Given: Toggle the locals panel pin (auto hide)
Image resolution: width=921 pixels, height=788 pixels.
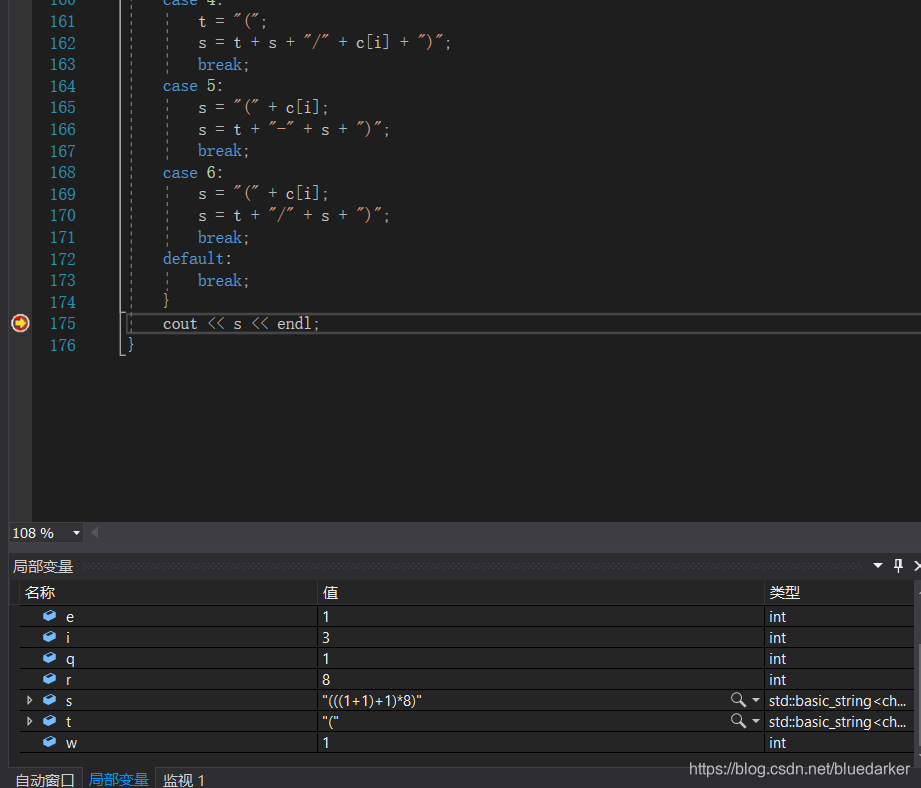Looking at the screenshot, I should pos(898,565).
